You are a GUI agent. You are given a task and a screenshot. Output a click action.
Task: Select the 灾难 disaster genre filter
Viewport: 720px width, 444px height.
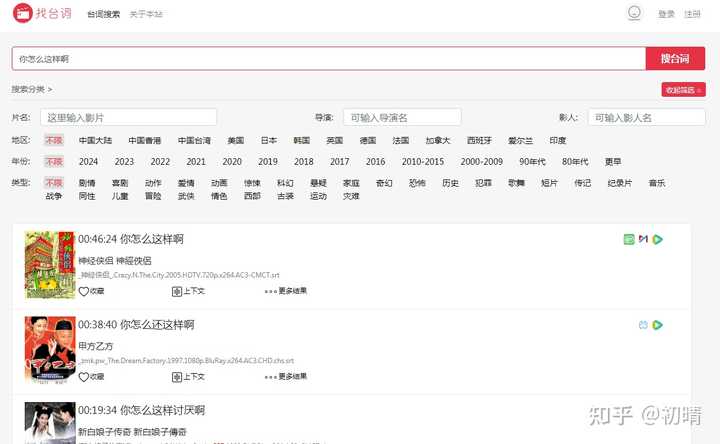pos(351,196)
